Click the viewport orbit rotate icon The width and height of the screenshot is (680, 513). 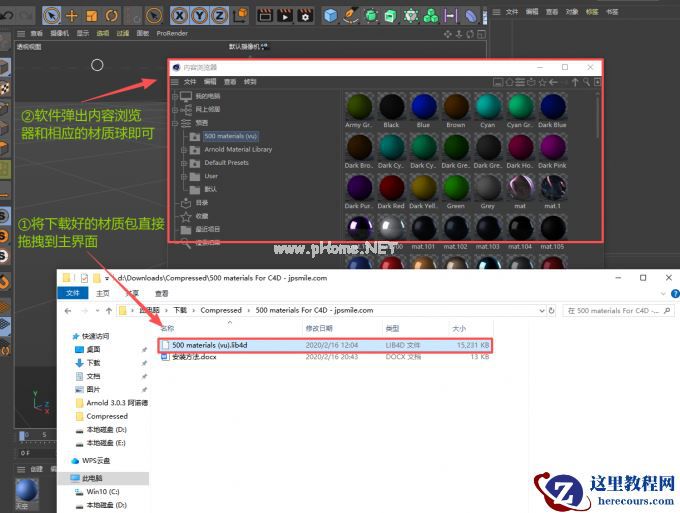click(470, 34)
